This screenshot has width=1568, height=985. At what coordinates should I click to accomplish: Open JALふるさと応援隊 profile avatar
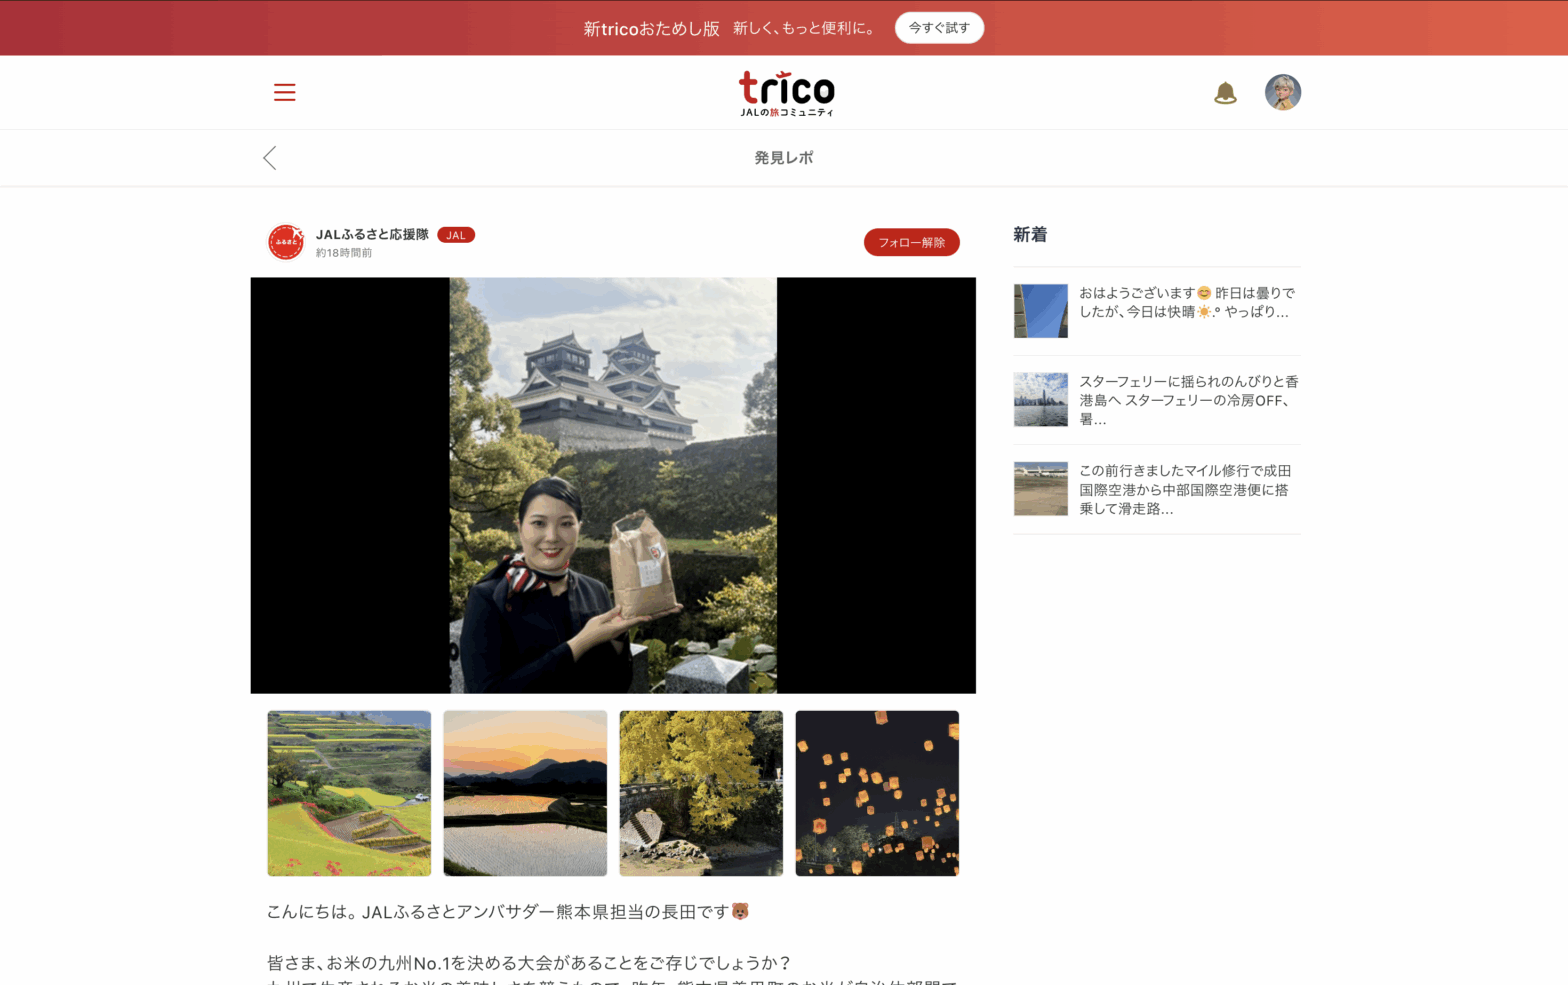[286, 242]
